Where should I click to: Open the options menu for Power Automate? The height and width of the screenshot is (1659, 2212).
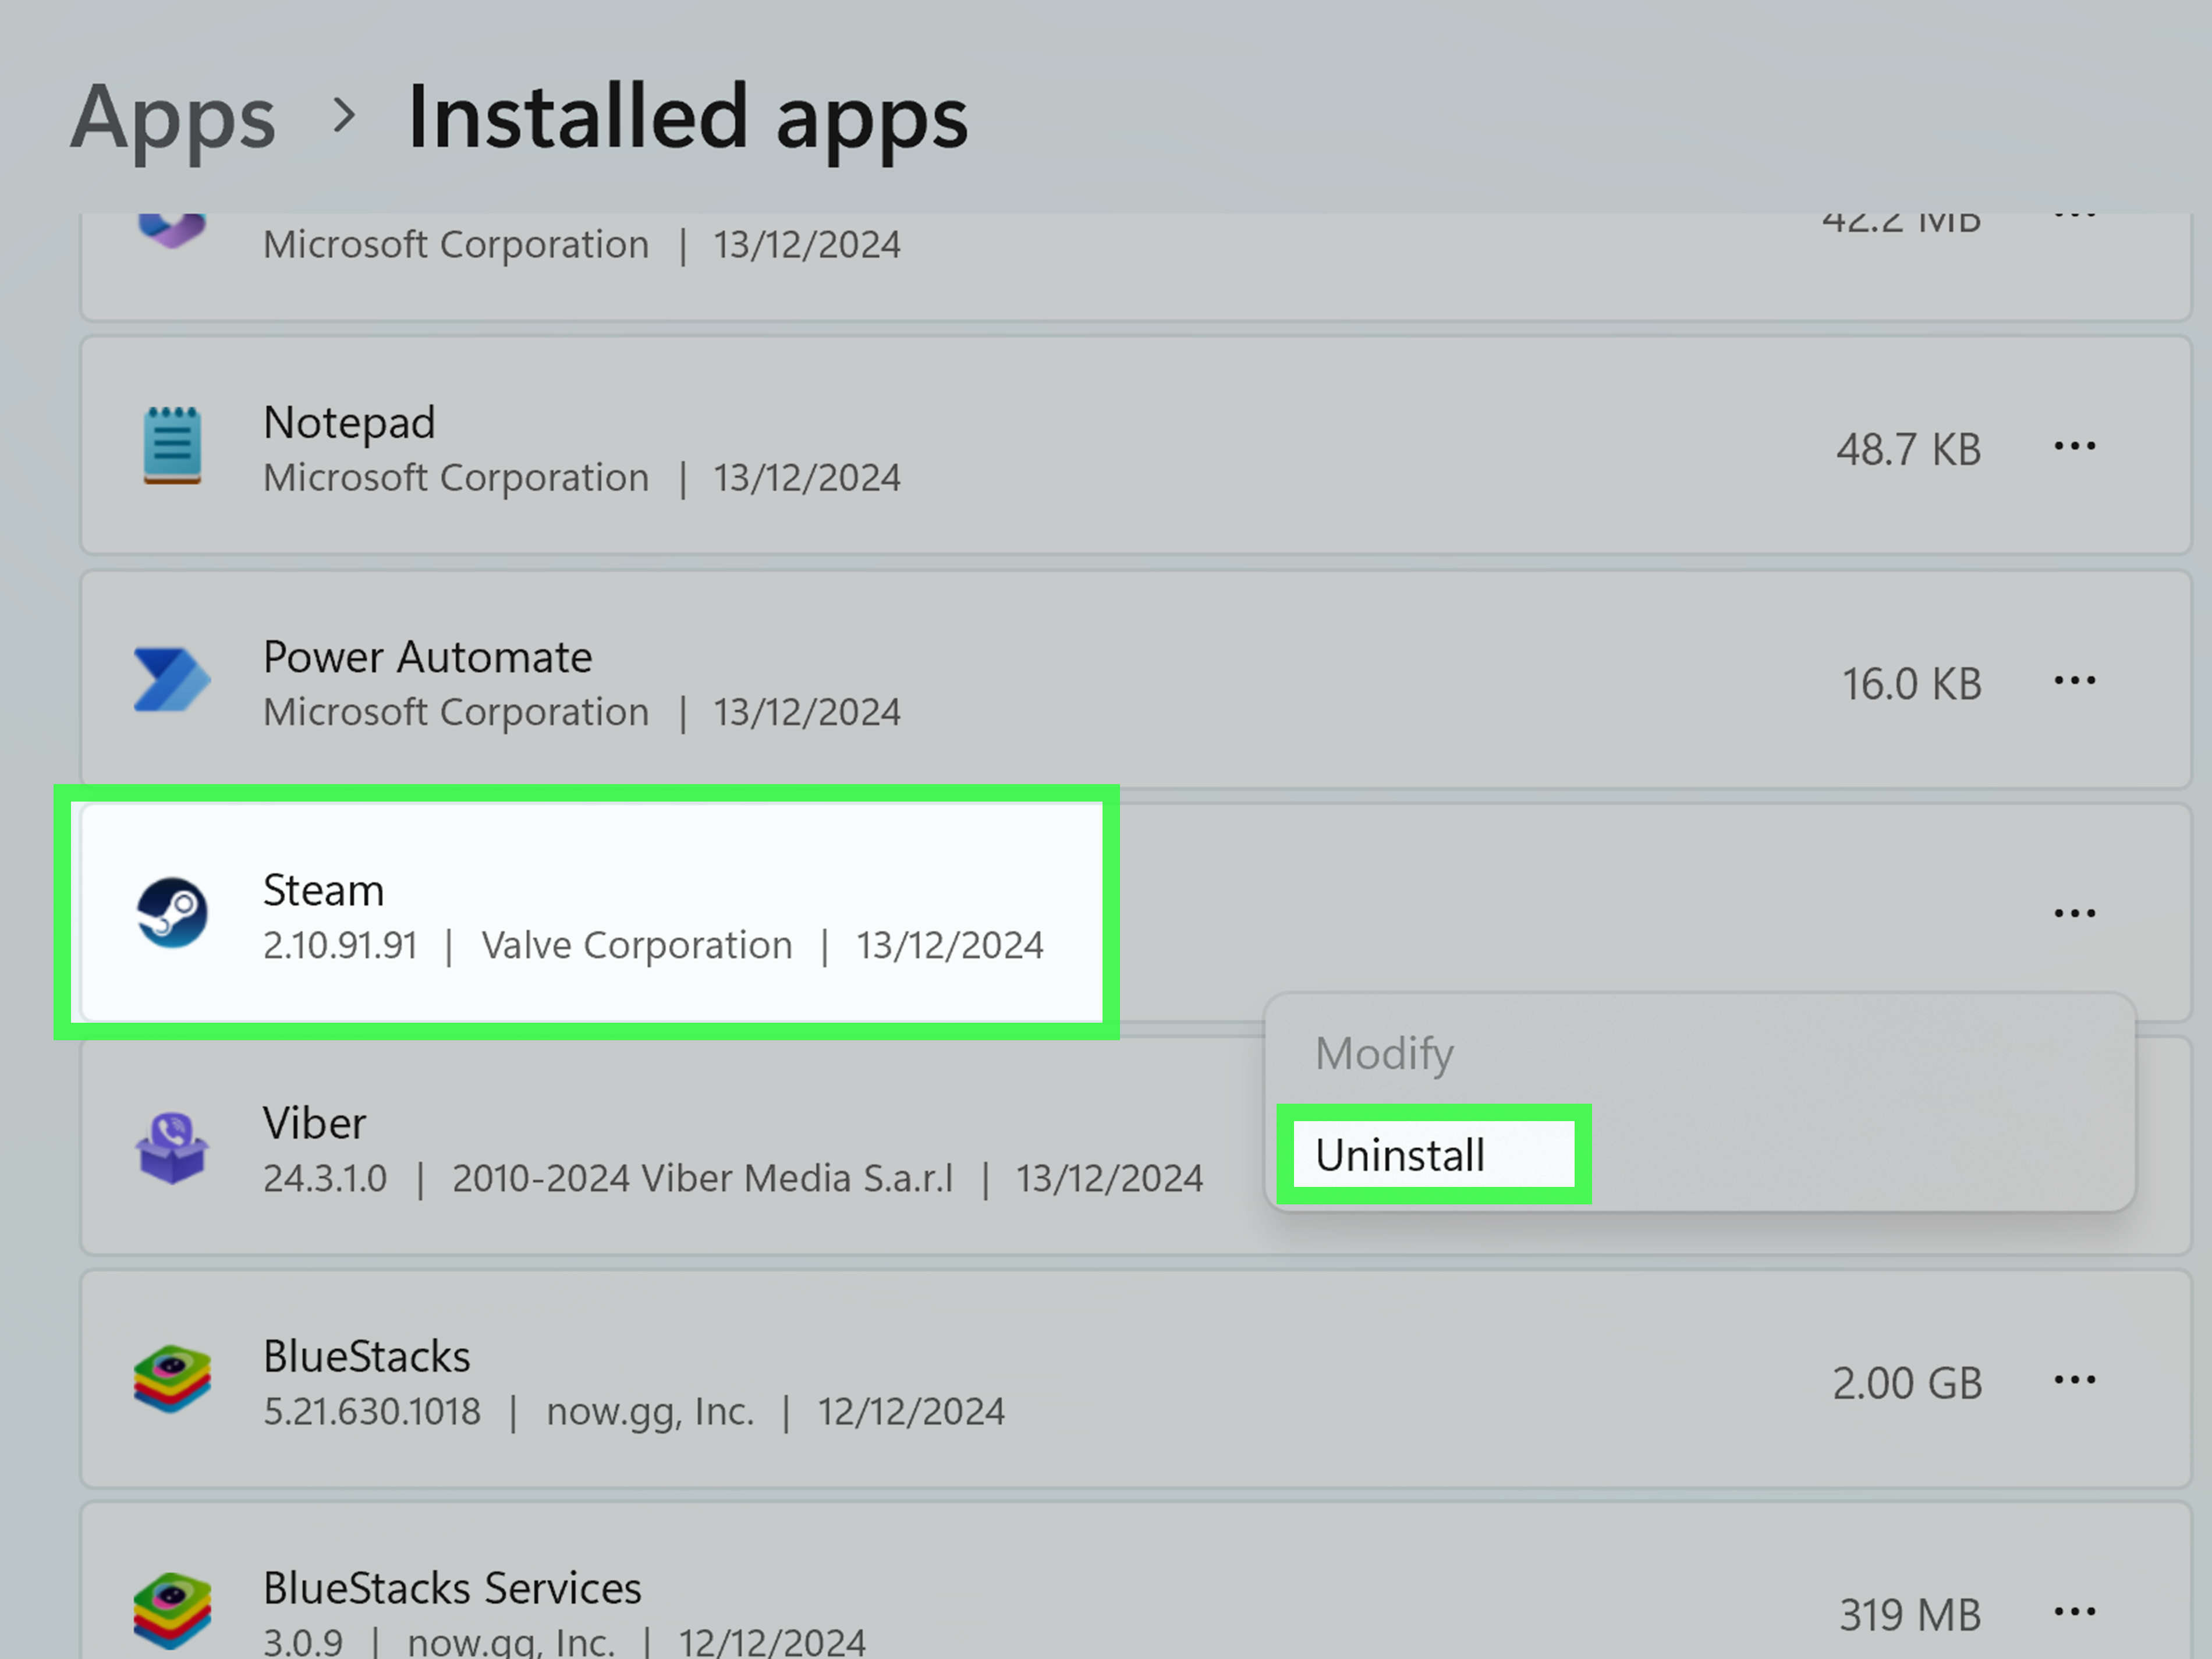click(x=2075, y=681)
